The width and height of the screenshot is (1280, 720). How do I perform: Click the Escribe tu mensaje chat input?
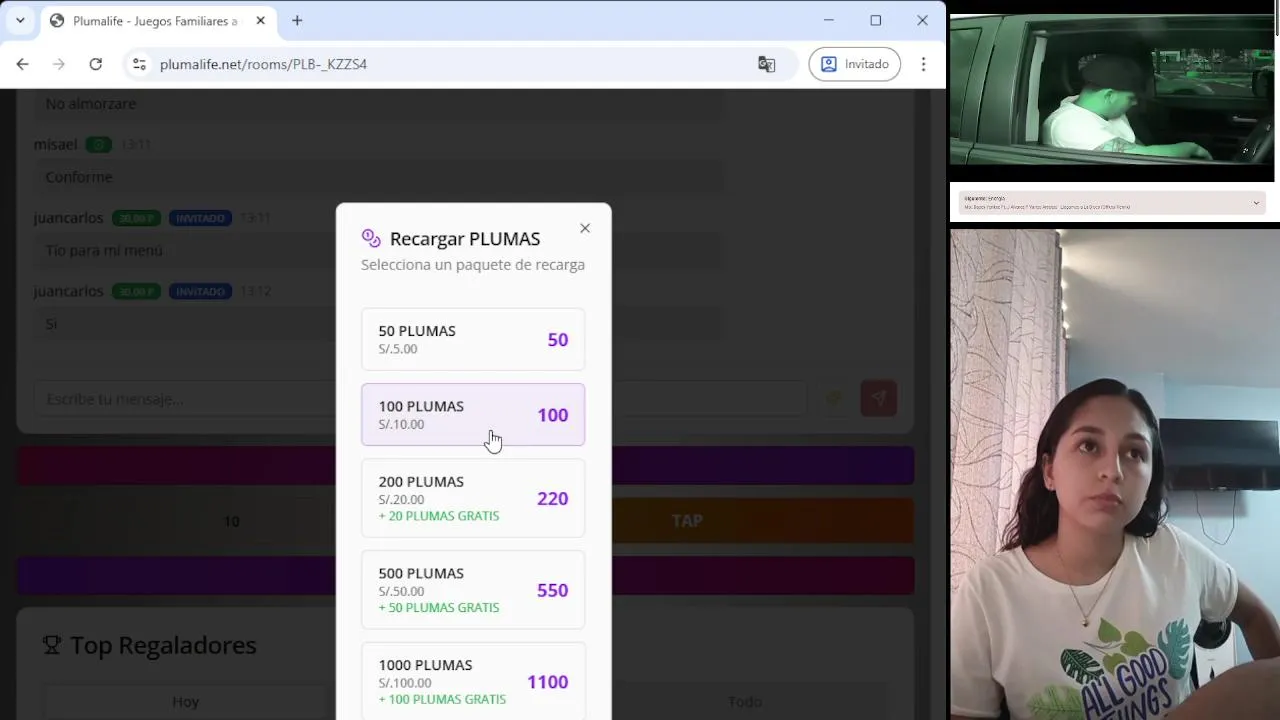(420, 399)
